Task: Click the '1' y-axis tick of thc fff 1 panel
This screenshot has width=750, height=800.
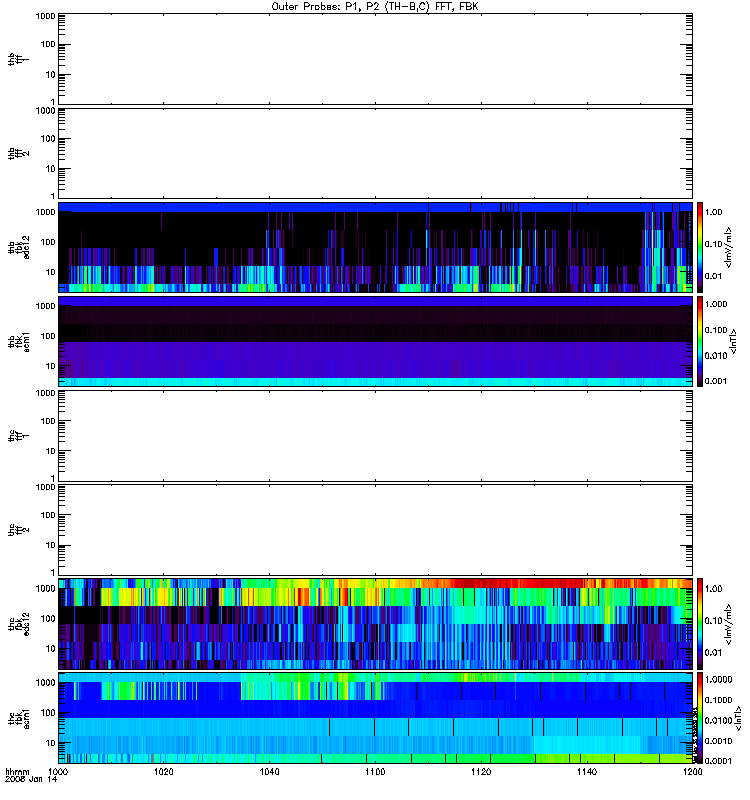Action: tap(53, 478)
